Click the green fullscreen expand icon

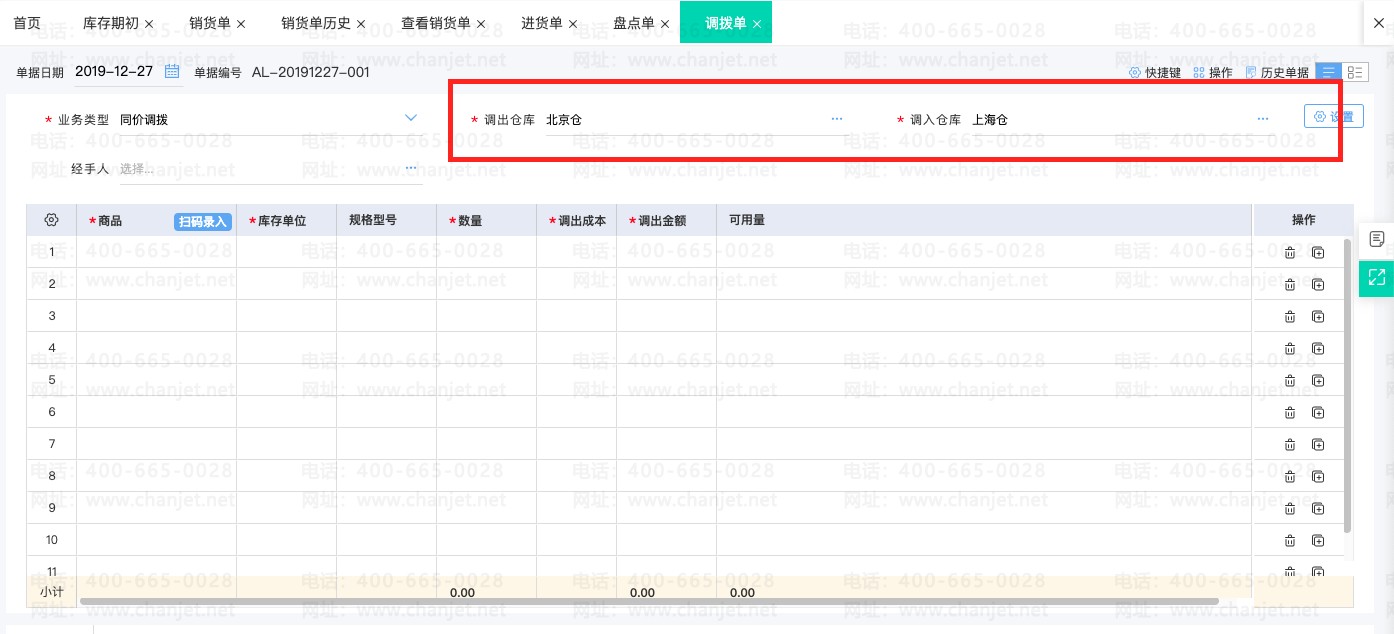point(1377,277)
